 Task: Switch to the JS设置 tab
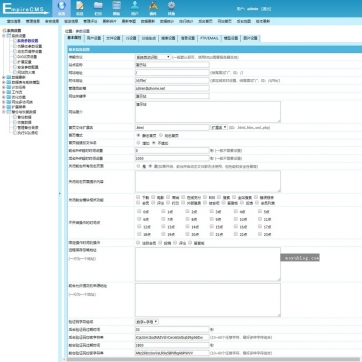pyautogui.click(x=131, y=38)
